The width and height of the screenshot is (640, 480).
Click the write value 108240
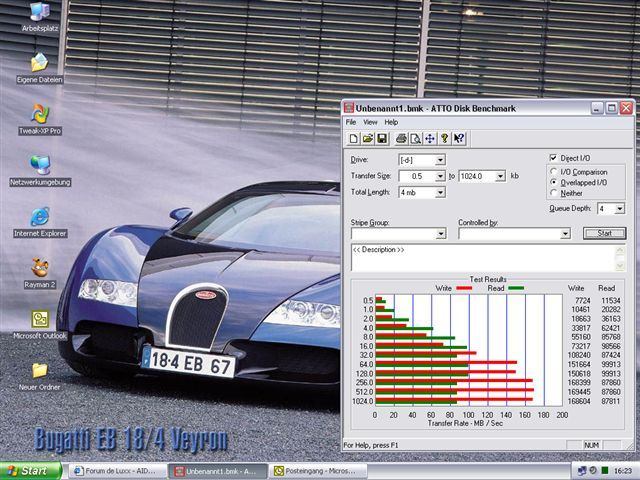(579, 356)
